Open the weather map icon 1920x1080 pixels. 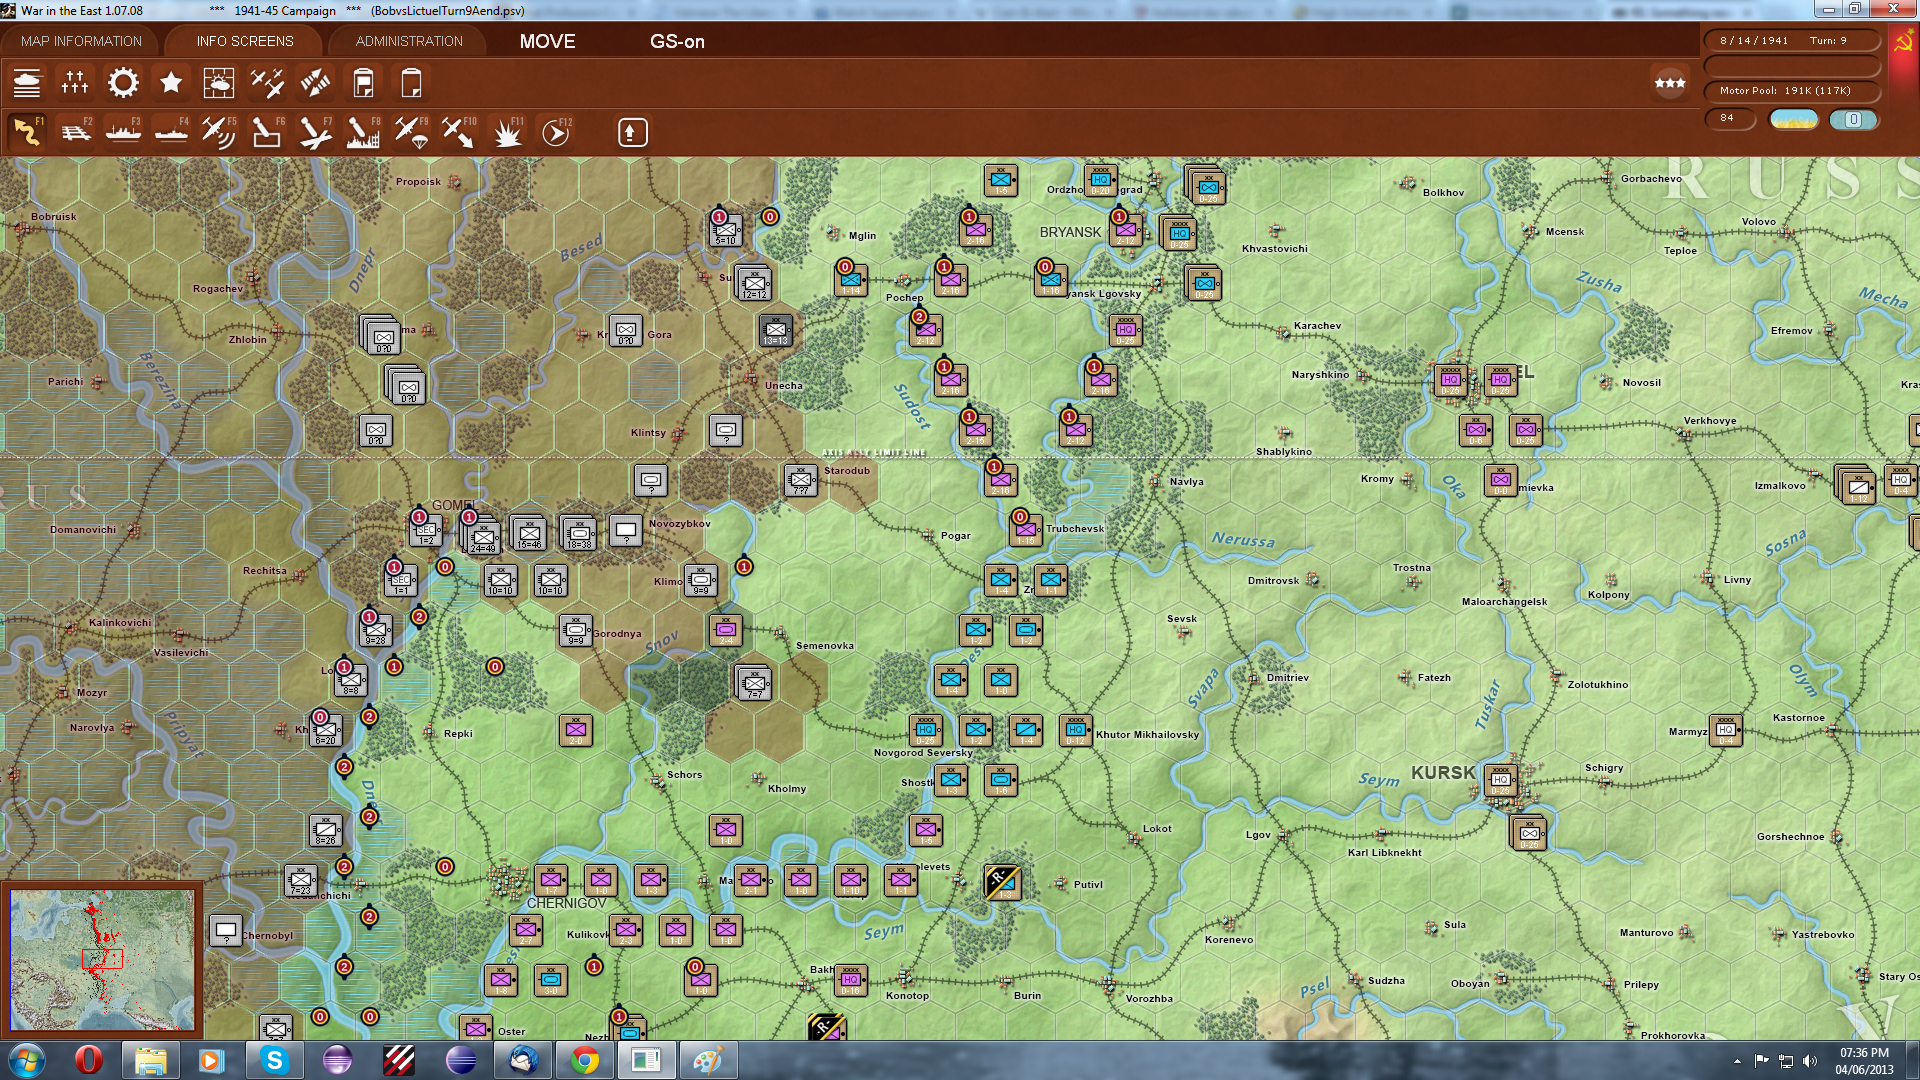coord(219,83)
